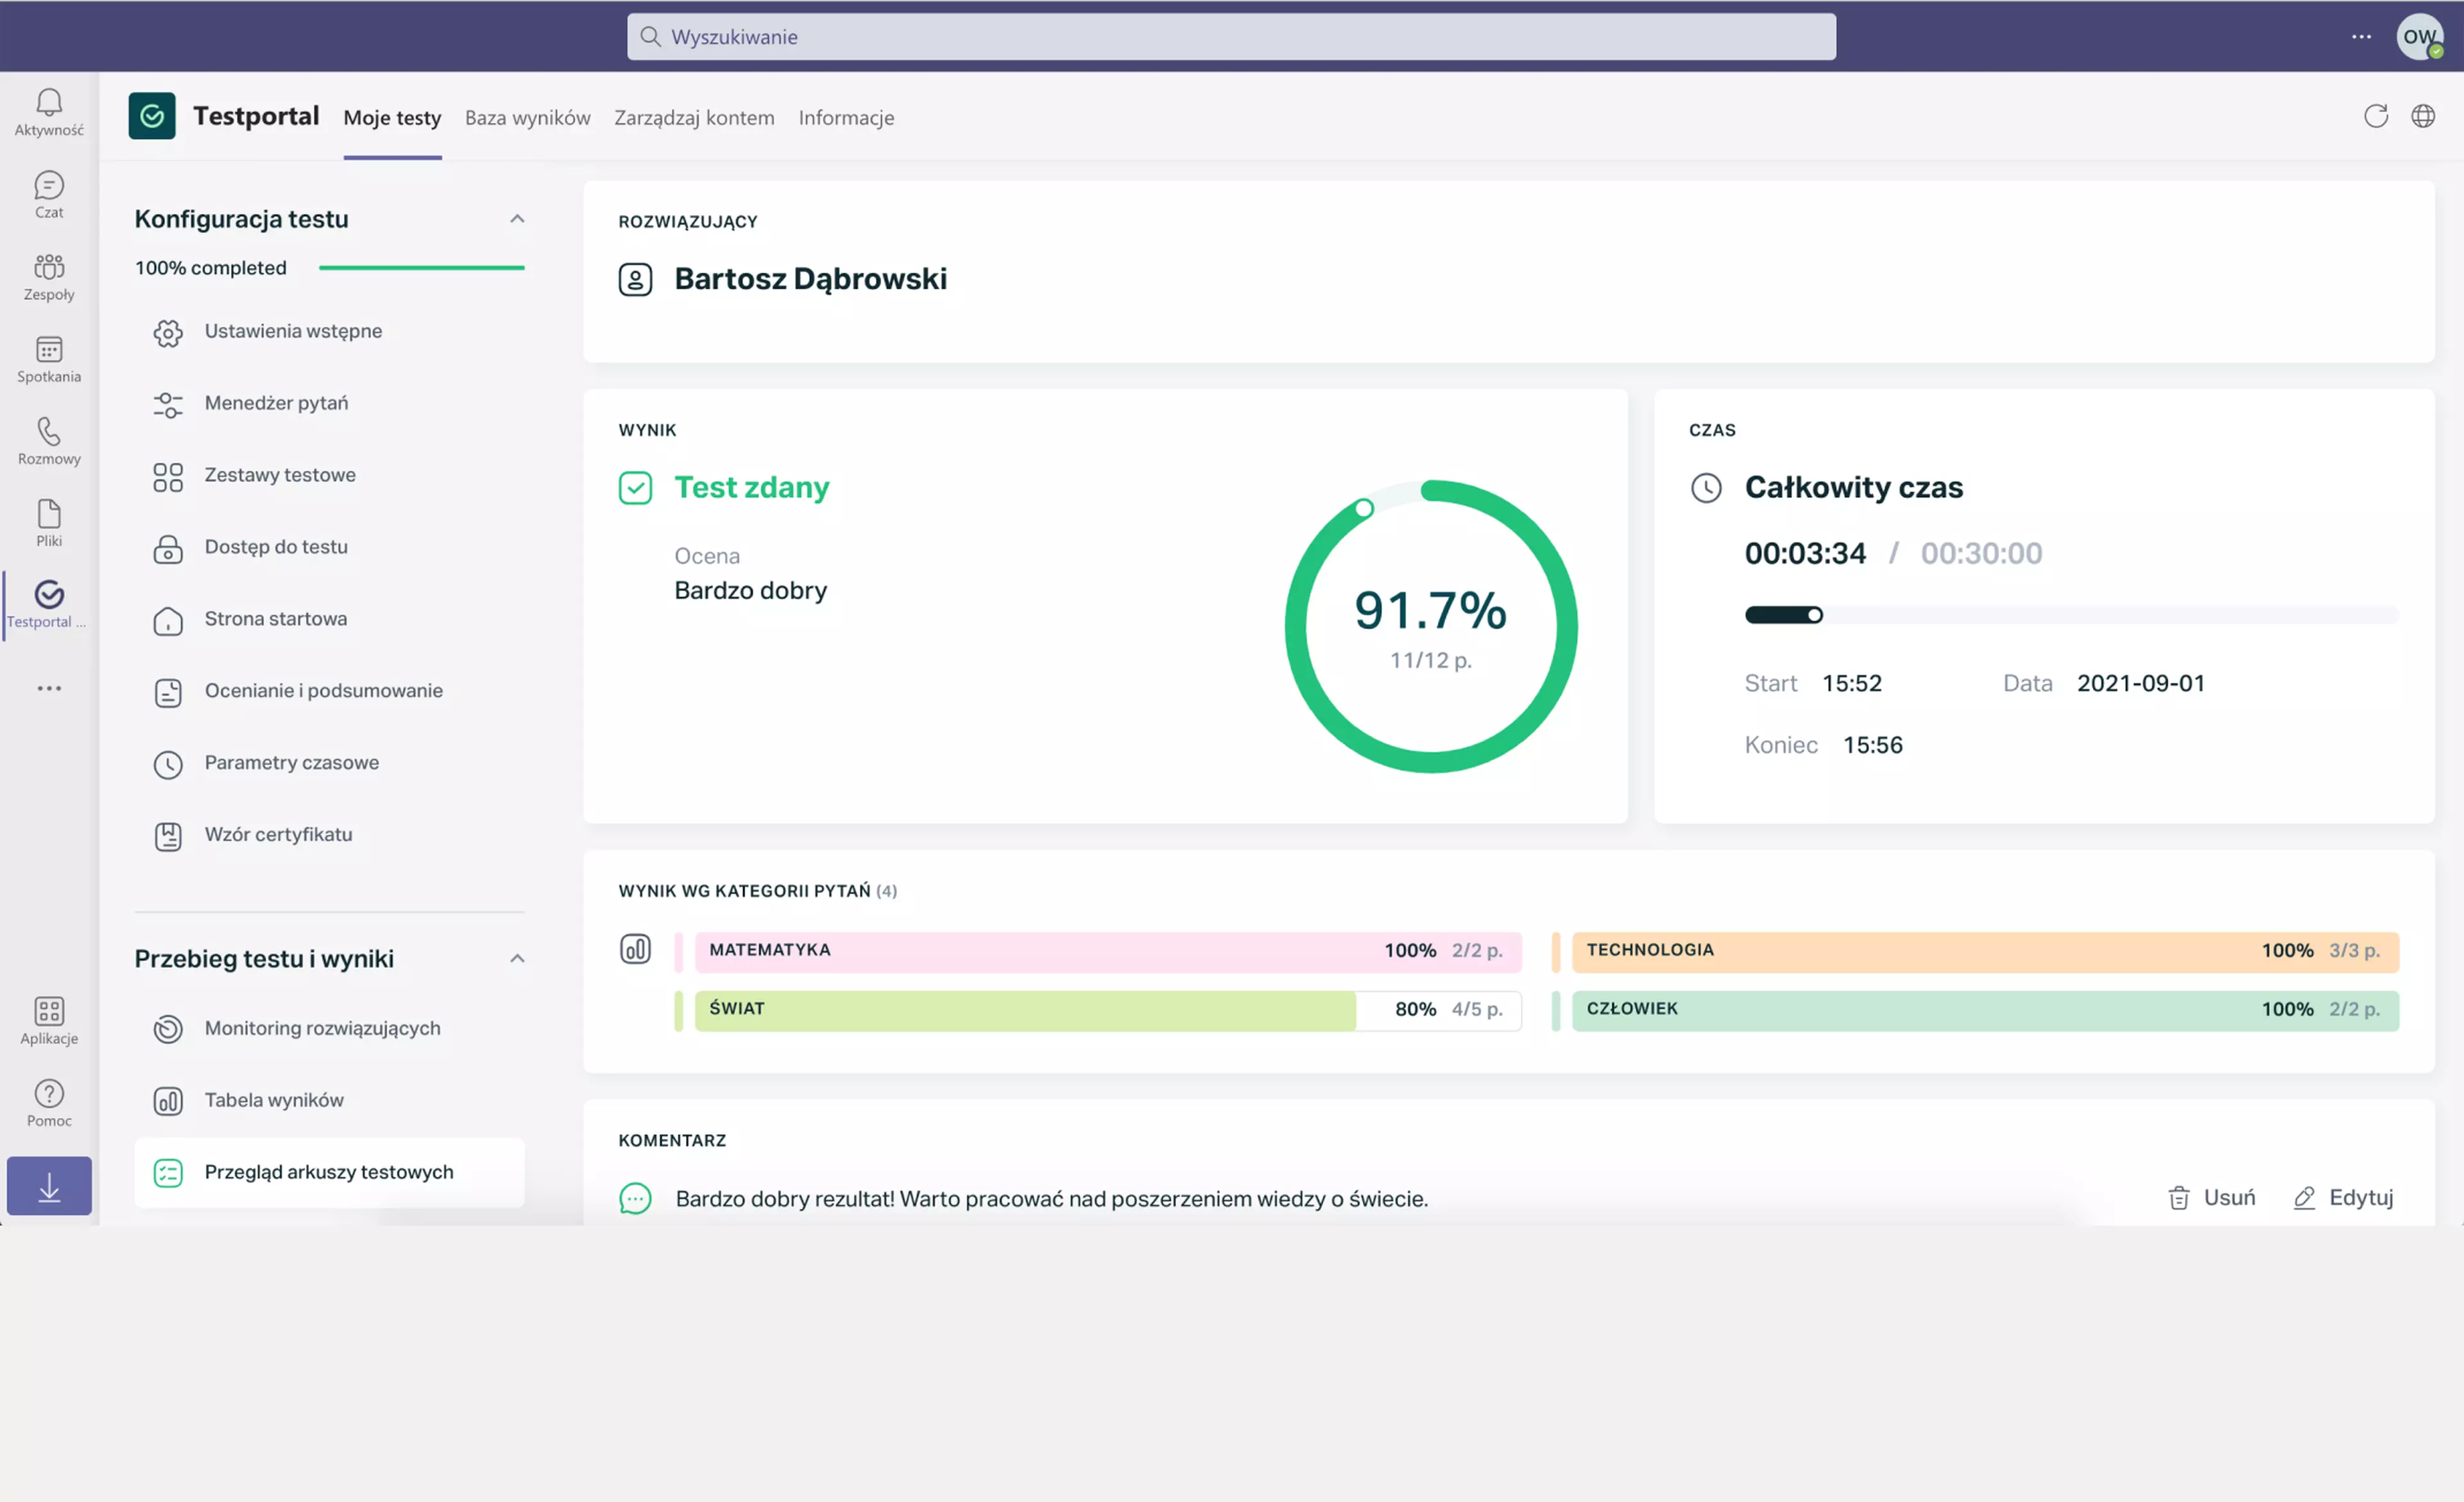Click the total time progress bar handle
2464x1502 pixels.
tap(1814, 615)
